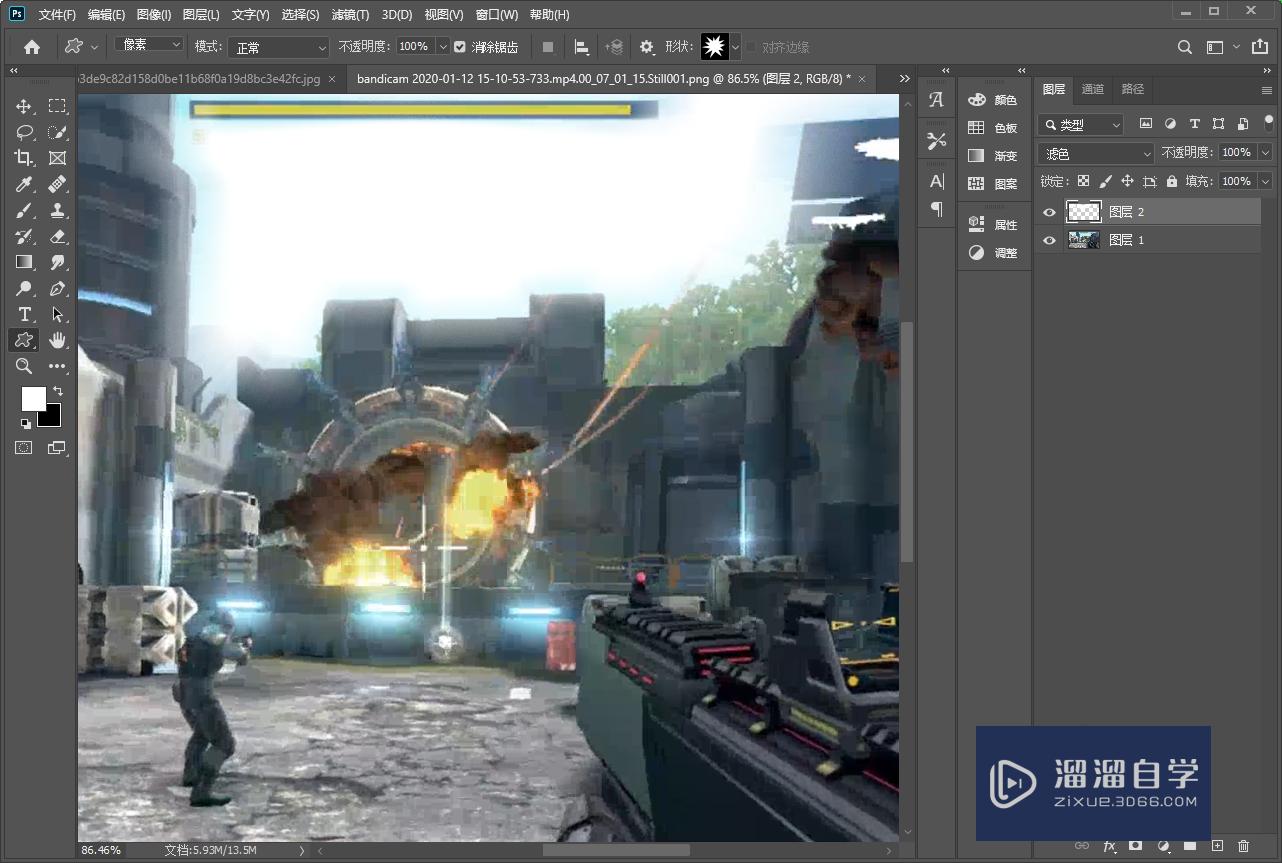Delete layer with trash icon
The height and width of the screenshot is (863, 1282).
1244,846
